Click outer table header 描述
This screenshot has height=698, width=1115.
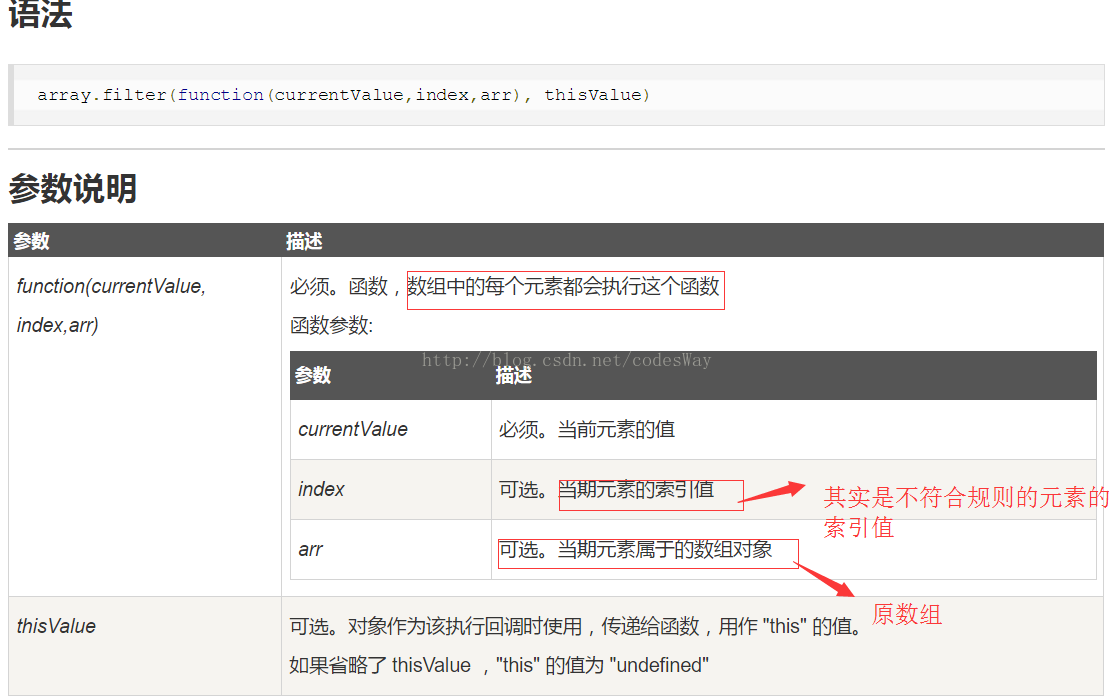(304, 241)
